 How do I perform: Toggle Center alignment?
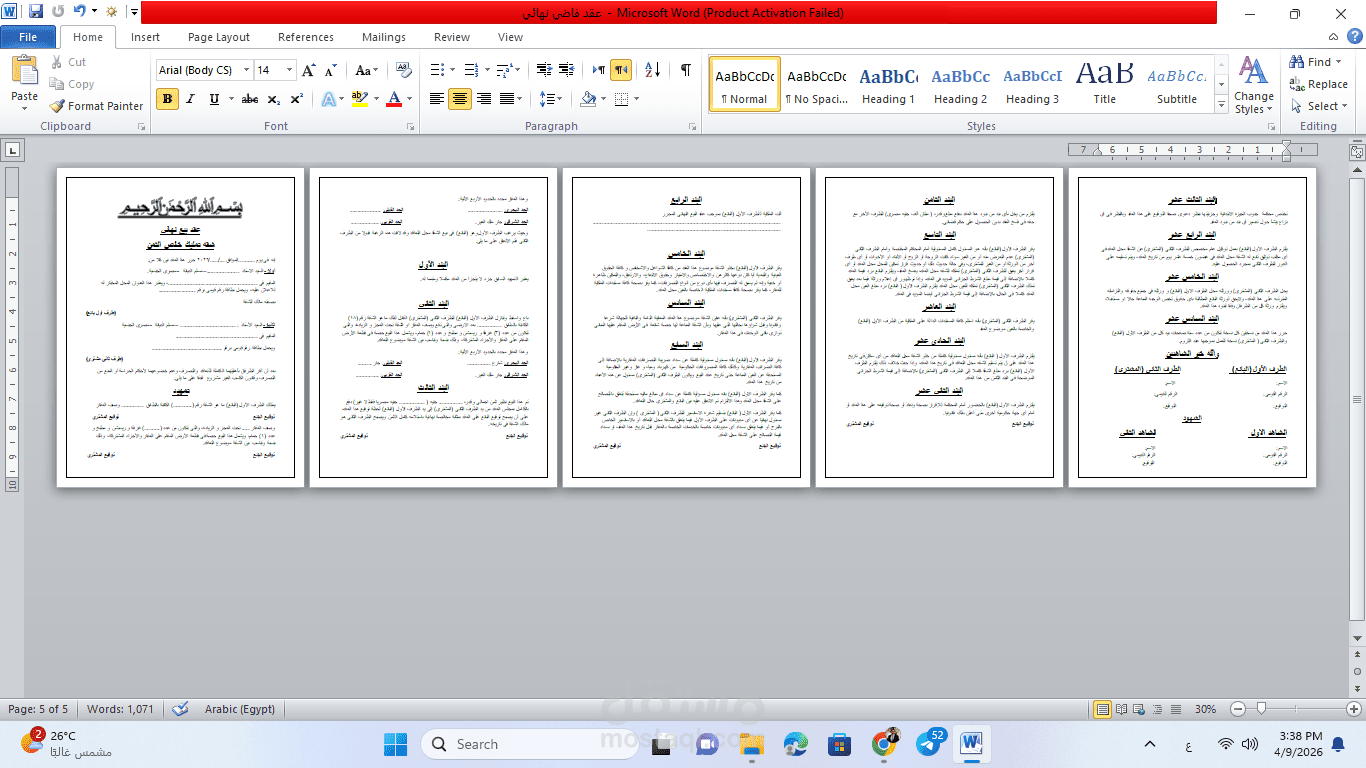tap(460, 99)
